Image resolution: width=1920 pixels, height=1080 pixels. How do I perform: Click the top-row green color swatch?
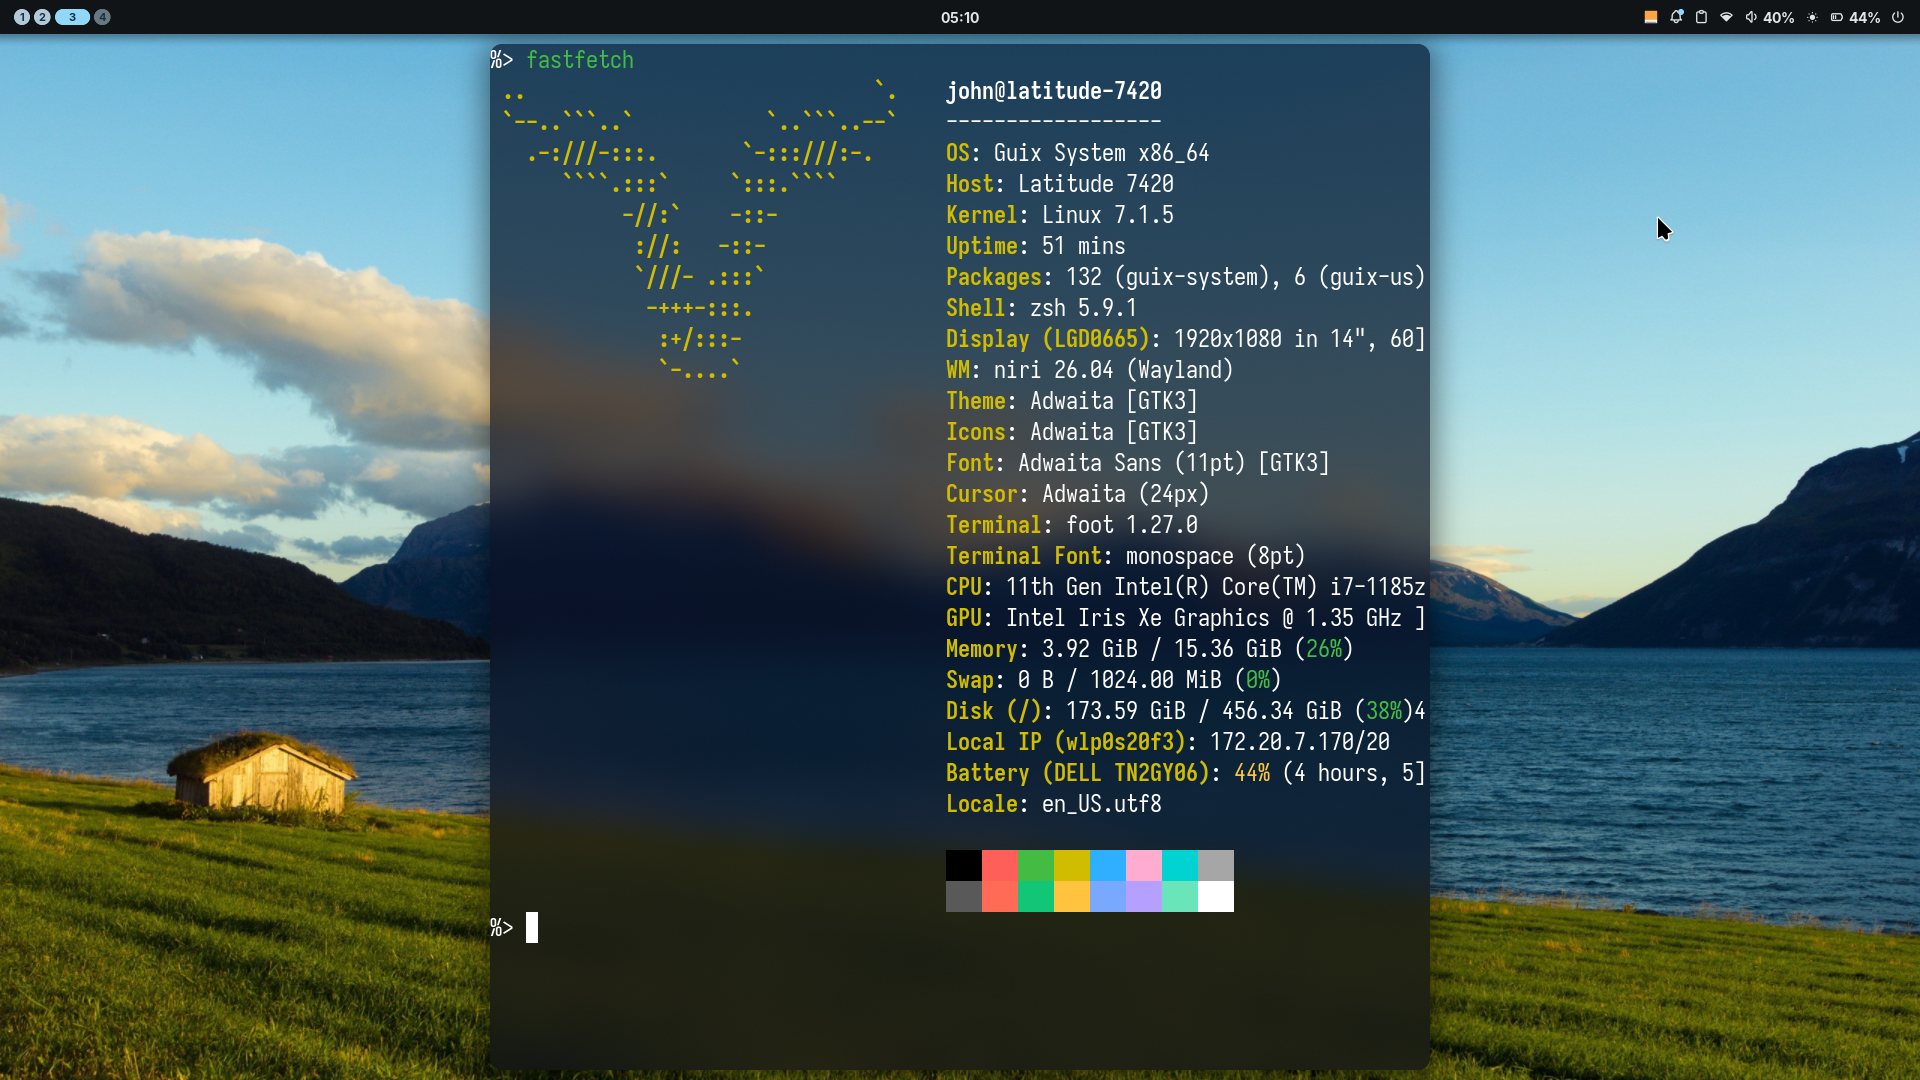click(x=1036, y=865)
